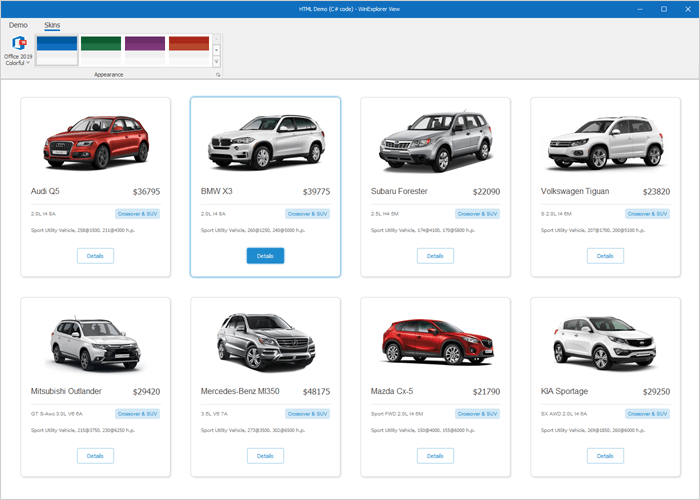Choose the blue skin palette swatch
This screenshot has height=500, width=700.
[57, 50]
